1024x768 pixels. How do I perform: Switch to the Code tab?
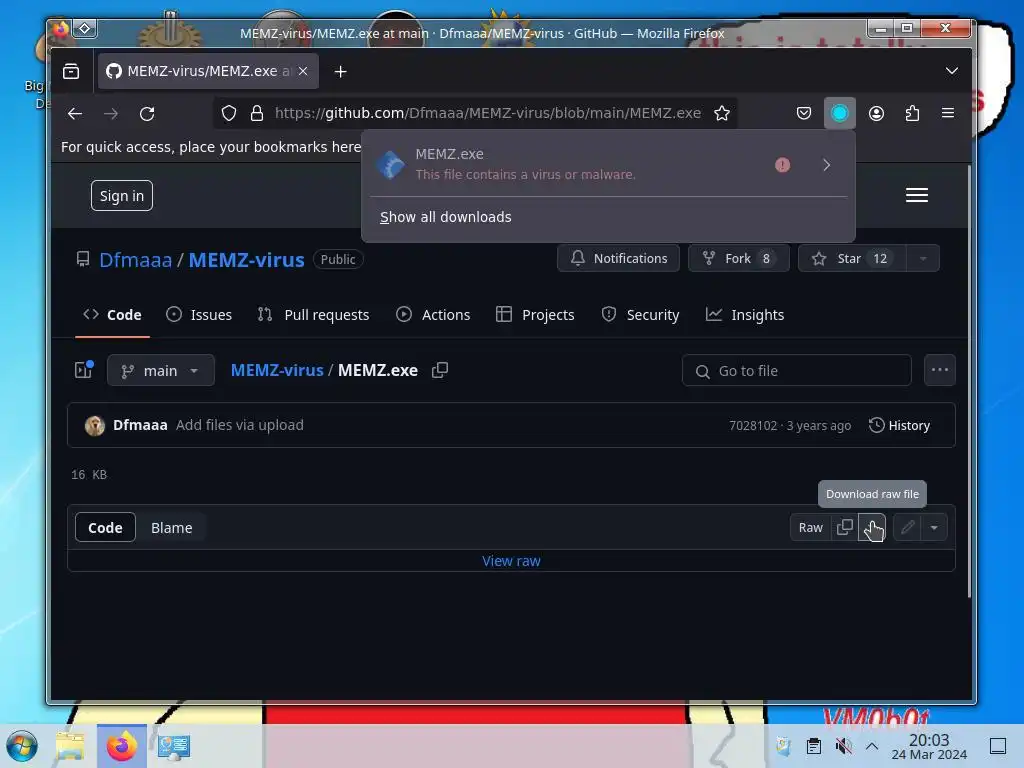(112, 315)
